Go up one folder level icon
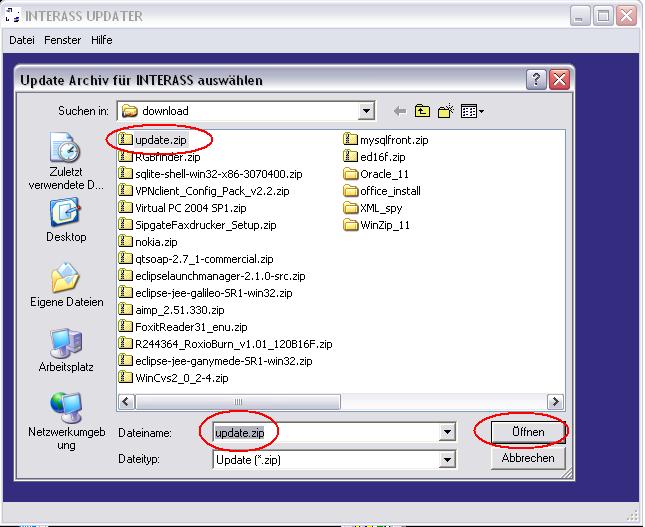The width and height of the screenshot is (645, 527). [423, 111]
